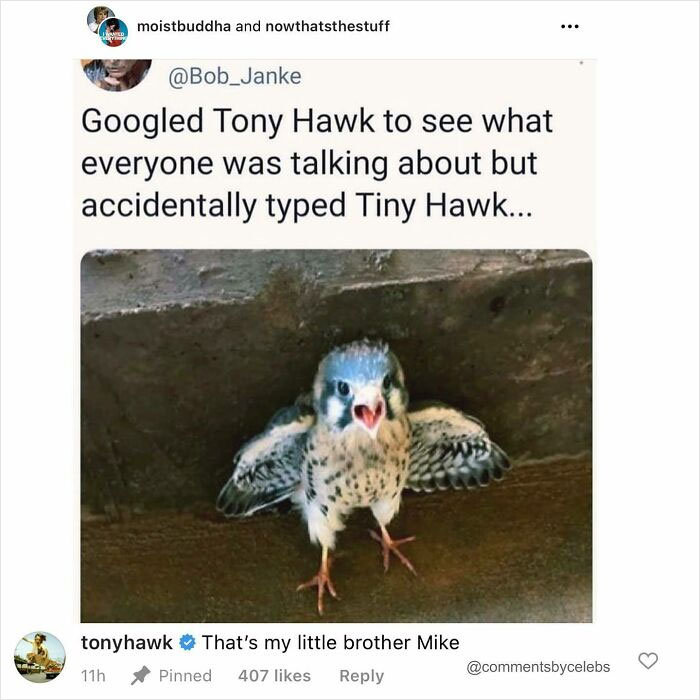Viewport: 700px width, 700px height.
Task: Open the moistbuddha profile link
Action: [183, 26]
